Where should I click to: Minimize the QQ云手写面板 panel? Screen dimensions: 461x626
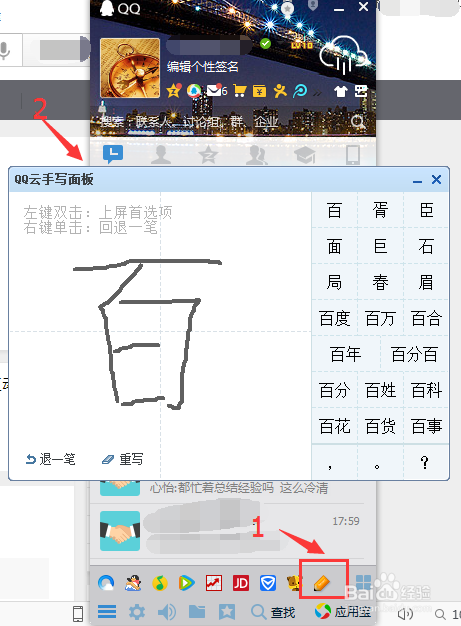[x=417, y=180]
